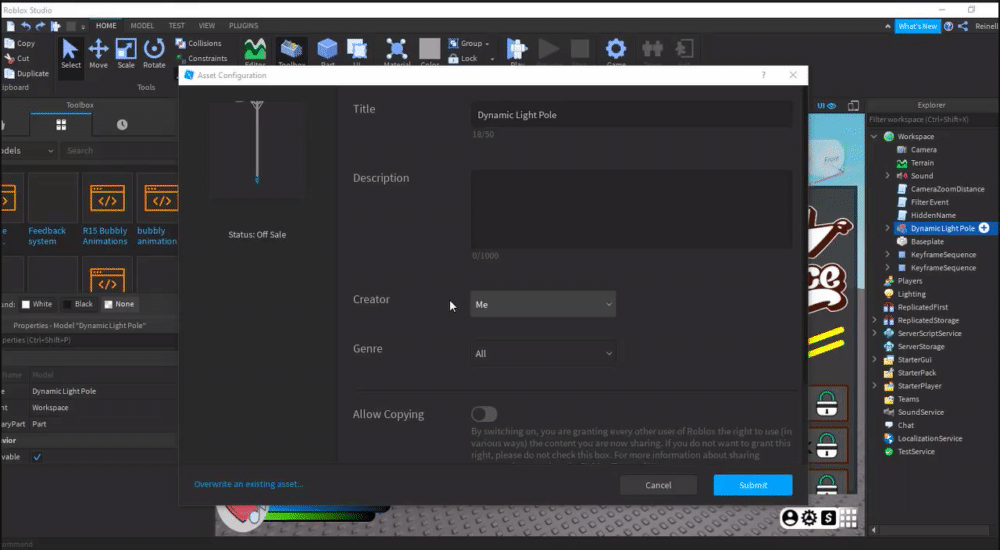Click into the Title input field
This screenshot has width=1000, height=550.
(x=631, y=115)
